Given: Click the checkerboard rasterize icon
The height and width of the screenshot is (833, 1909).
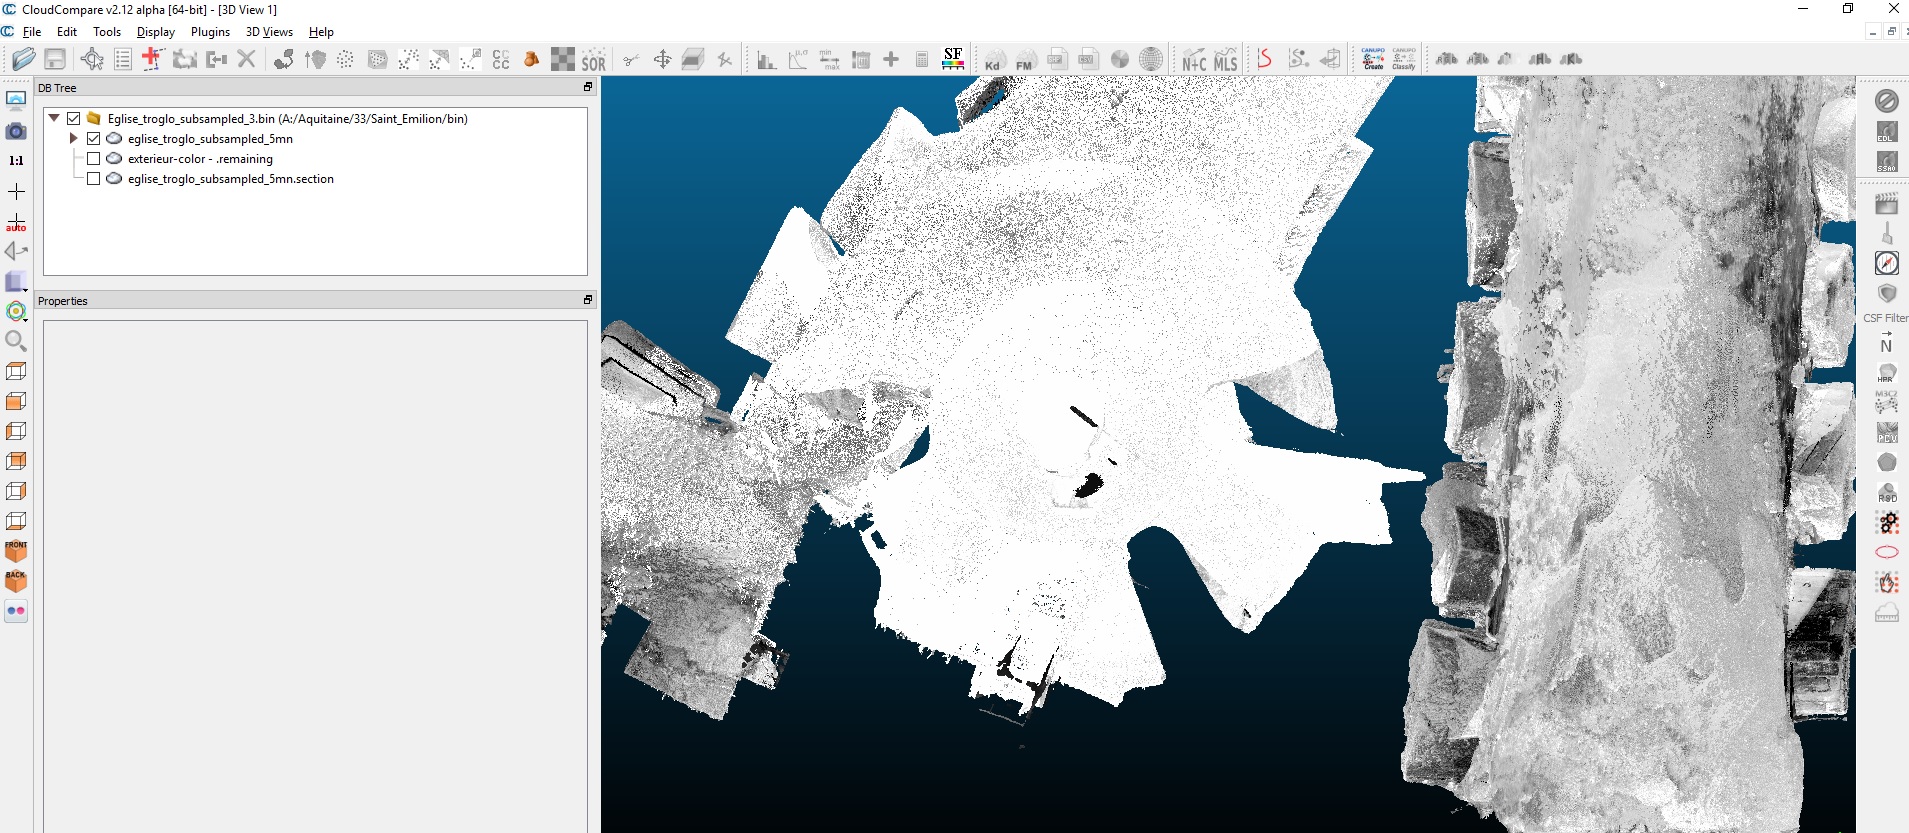Looking at the screenshot, I should click(563, 59).
